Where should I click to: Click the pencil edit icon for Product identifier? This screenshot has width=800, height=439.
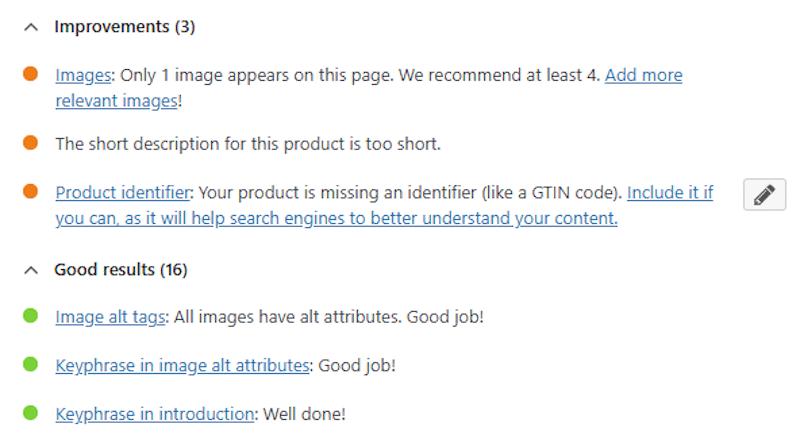click(x=764, y=195)
